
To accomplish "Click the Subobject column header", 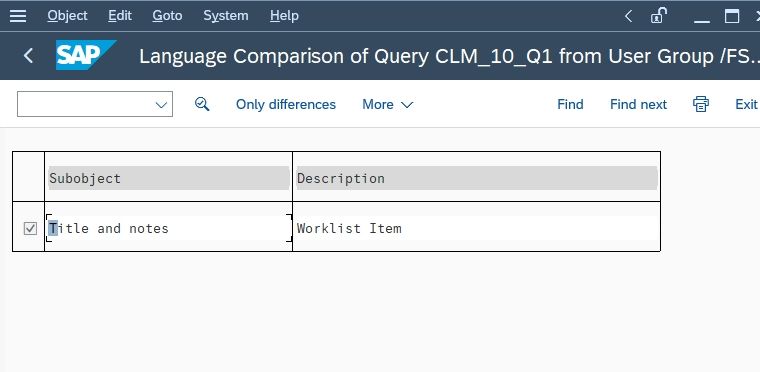I will [169, 178].
